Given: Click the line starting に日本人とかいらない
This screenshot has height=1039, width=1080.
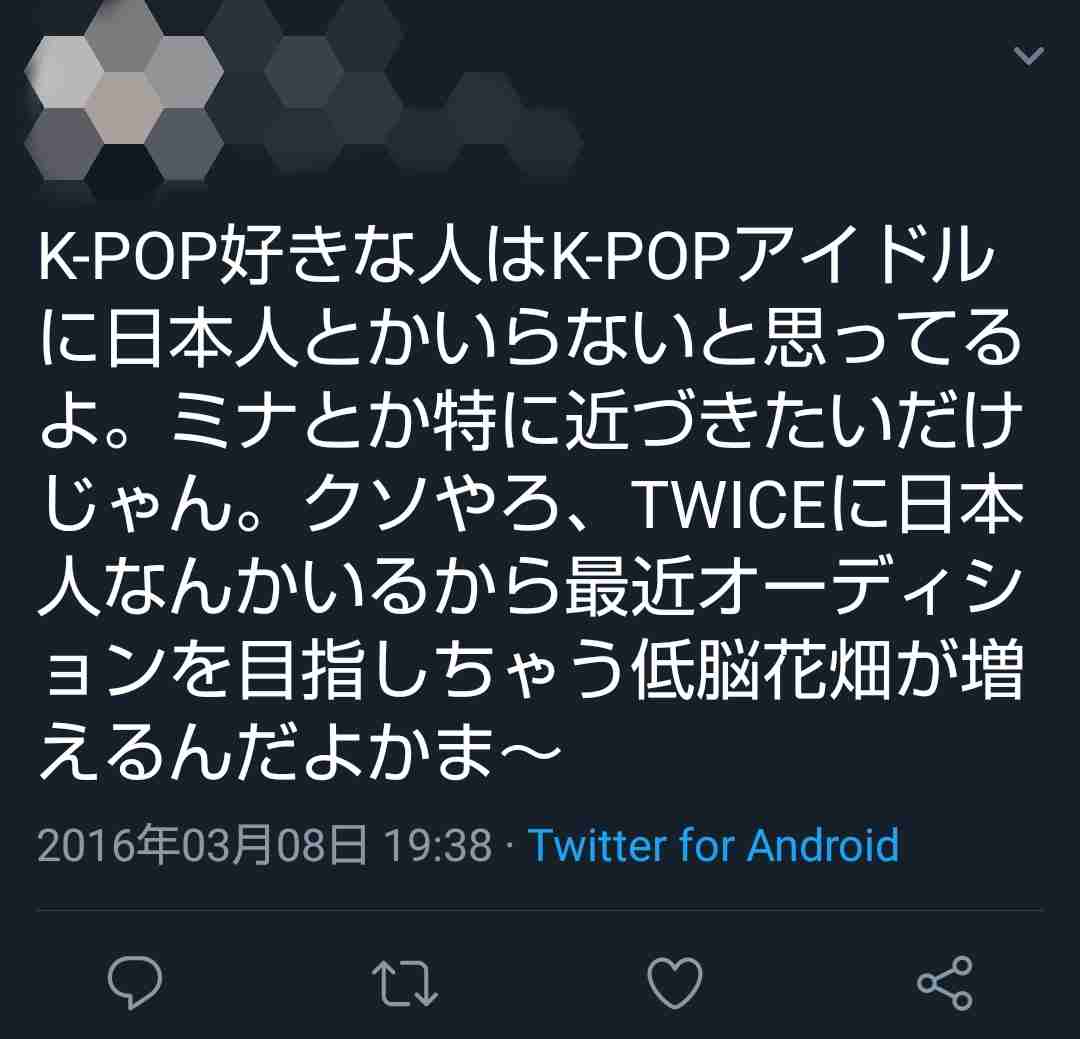Looking at the screenshot, I should pos(530,338).
